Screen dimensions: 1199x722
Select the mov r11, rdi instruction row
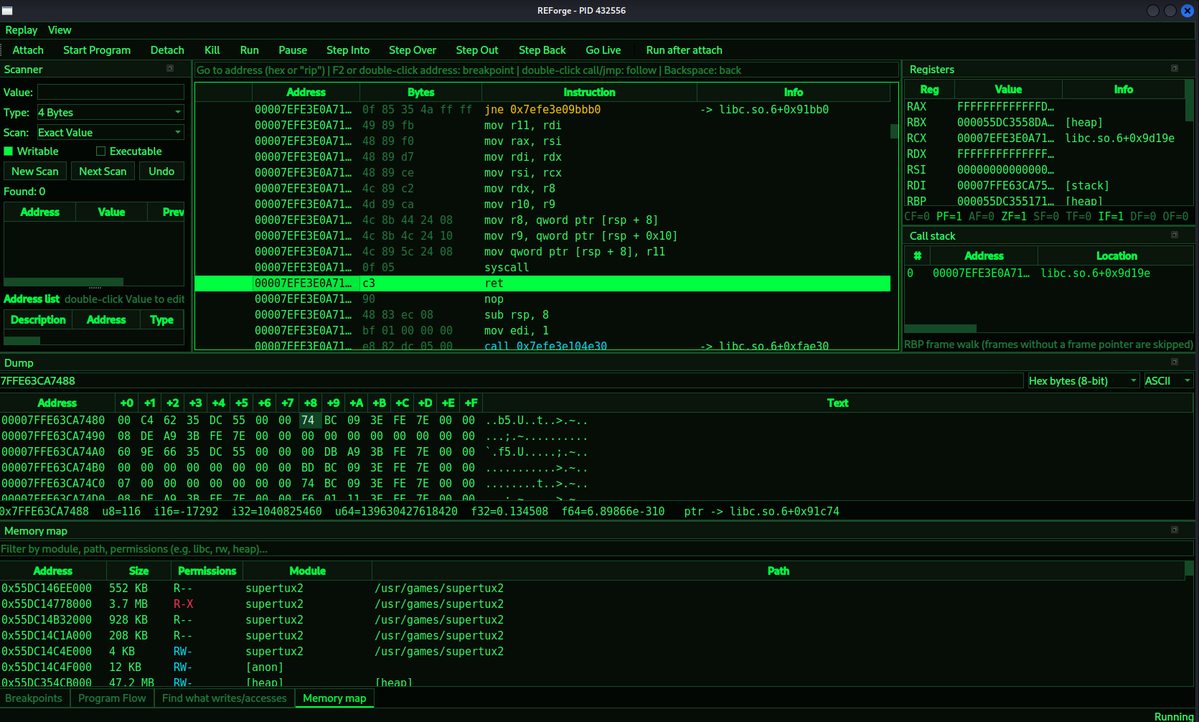542,125
